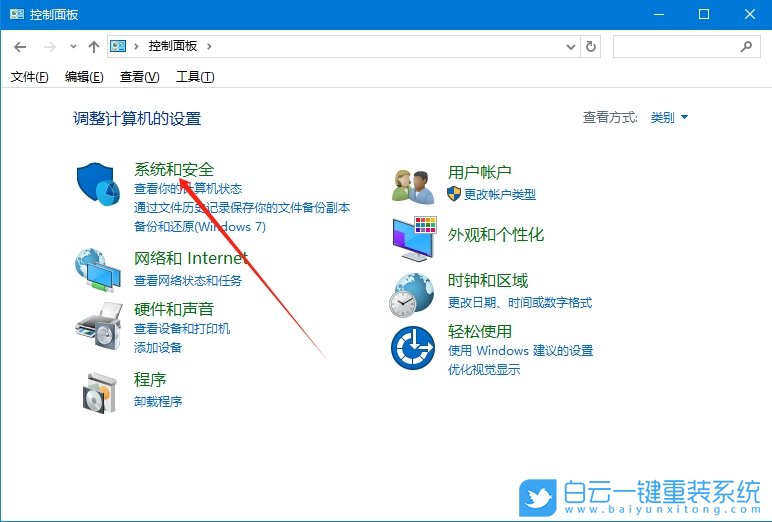
Task: Minimize the Control Panel window
Action: 659,14
